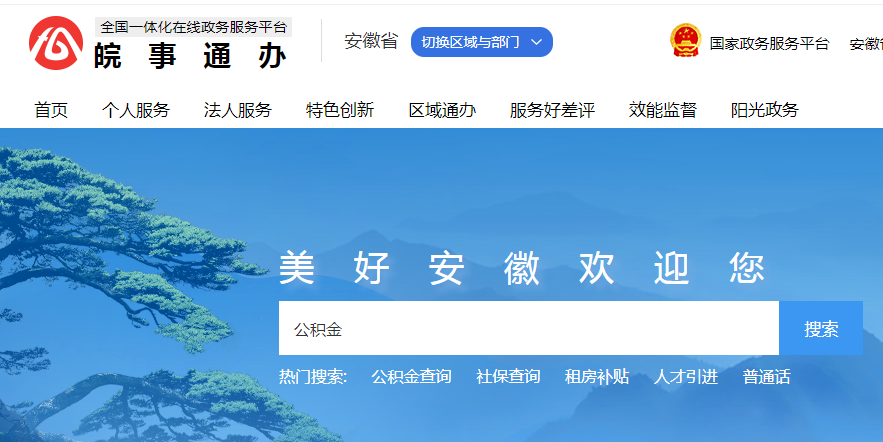Click the national emblem icon
883x442 pixels.
coord(686,42)
